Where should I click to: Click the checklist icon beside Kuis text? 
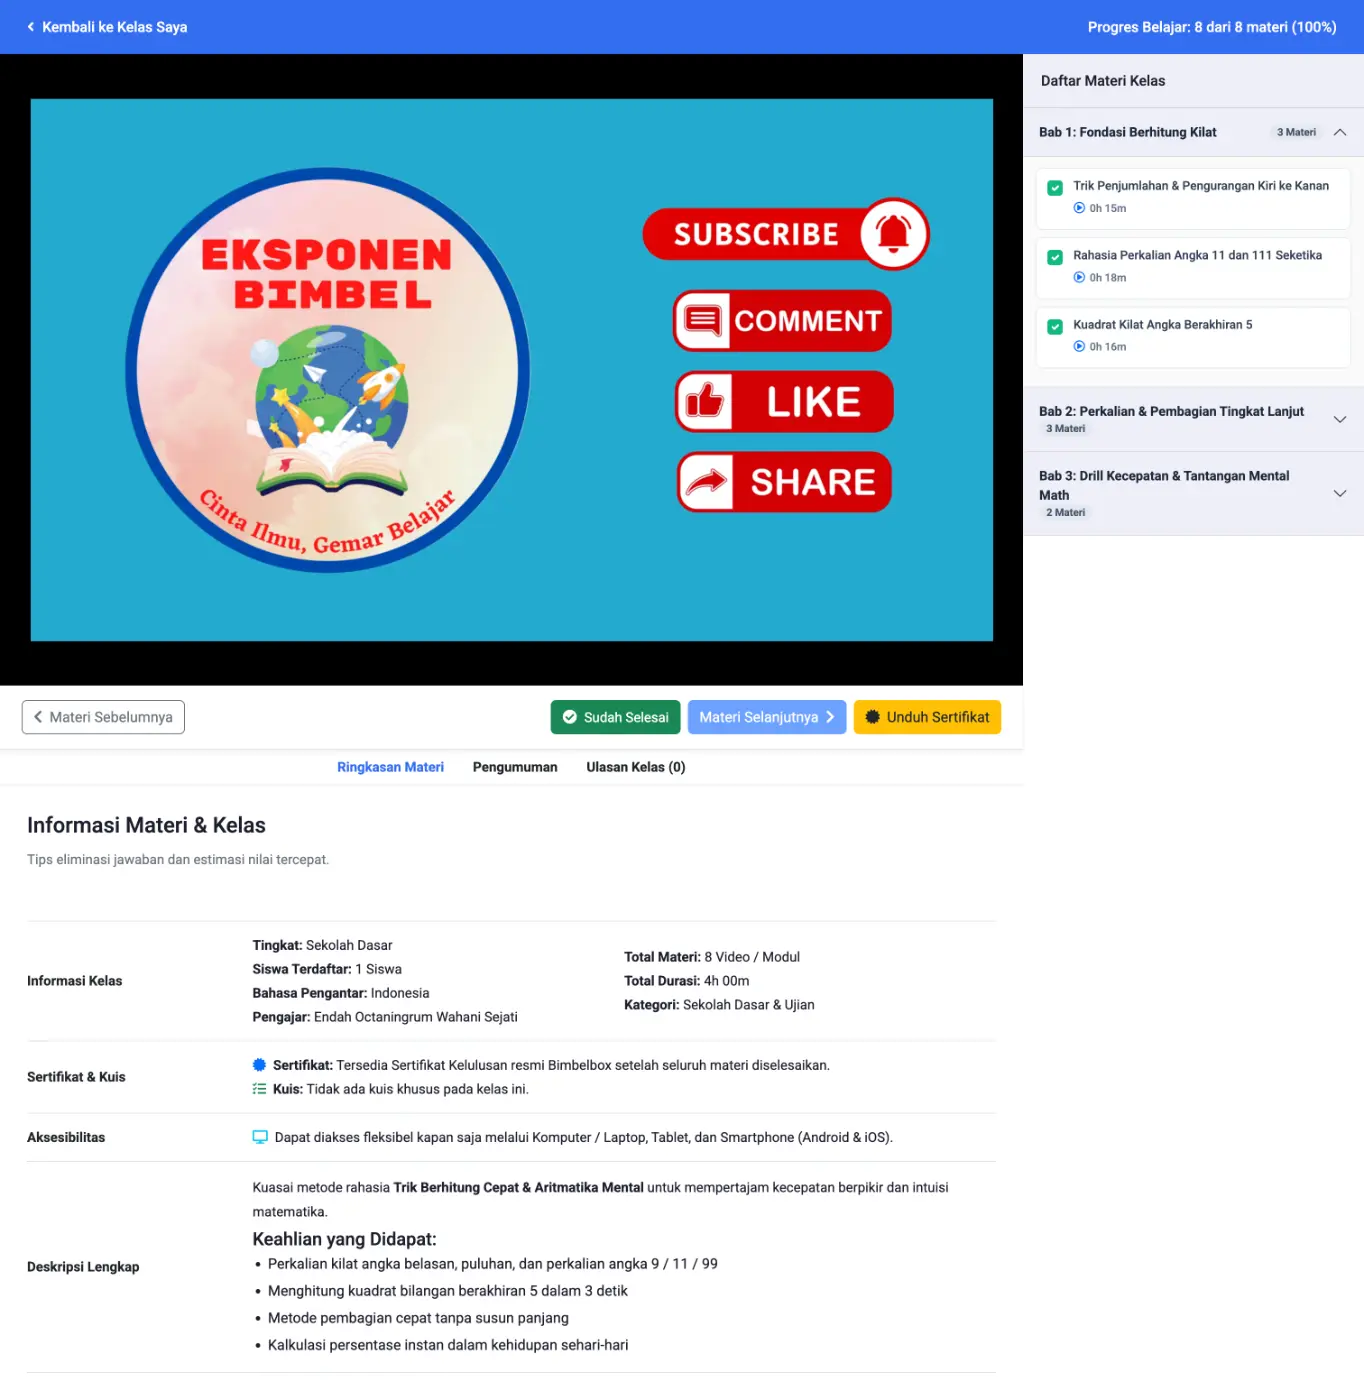tap(259, 1089)
